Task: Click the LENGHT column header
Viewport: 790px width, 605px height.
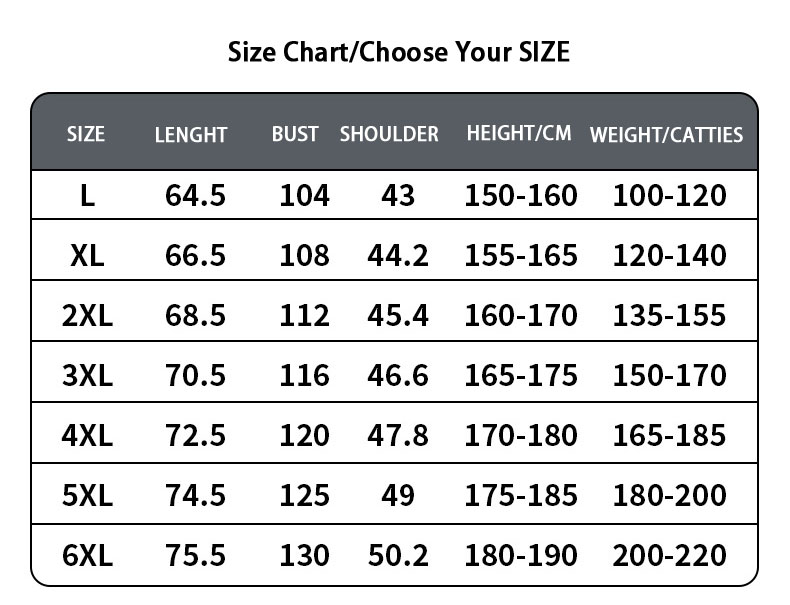Action: tap(191, 135)
